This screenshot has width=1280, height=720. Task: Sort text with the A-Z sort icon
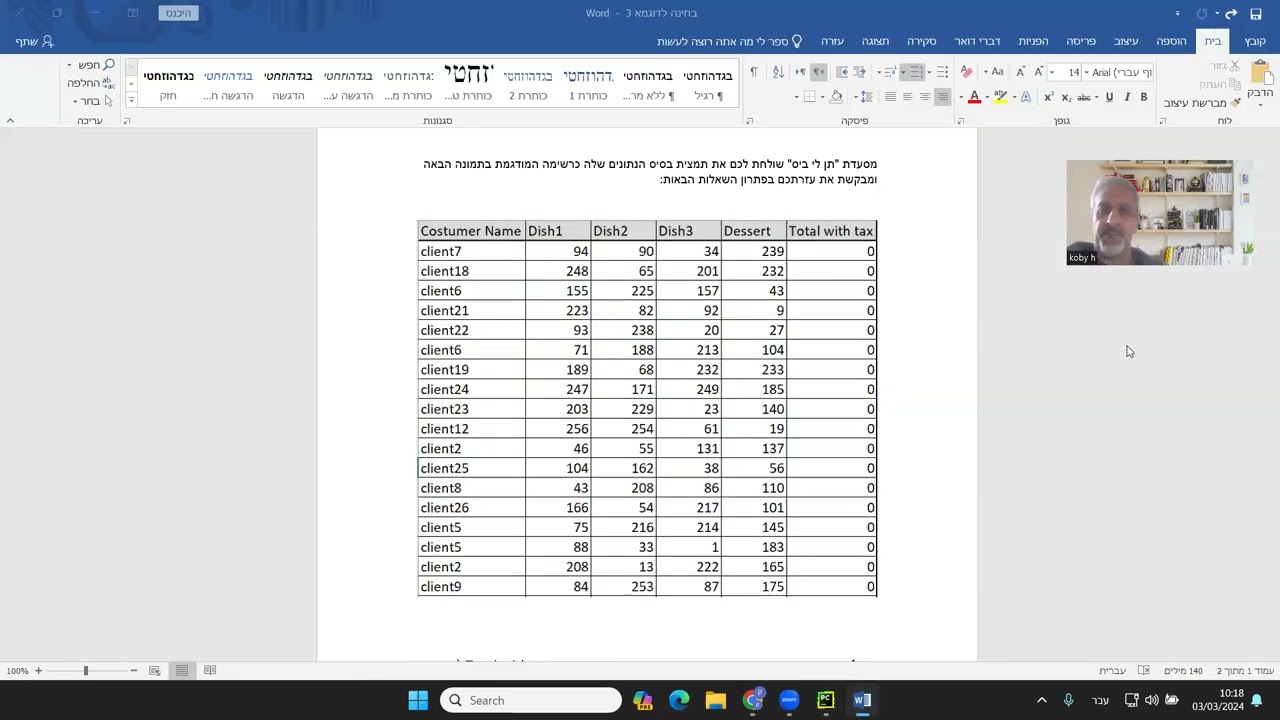tap(778, 72)
